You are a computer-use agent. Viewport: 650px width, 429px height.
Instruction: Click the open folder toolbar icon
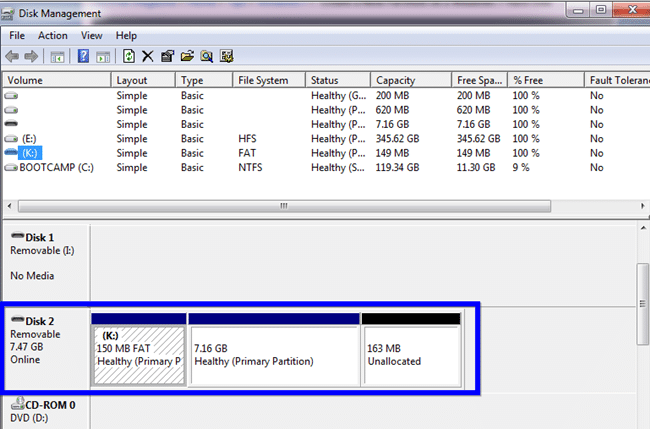click(x=187, y=56)
